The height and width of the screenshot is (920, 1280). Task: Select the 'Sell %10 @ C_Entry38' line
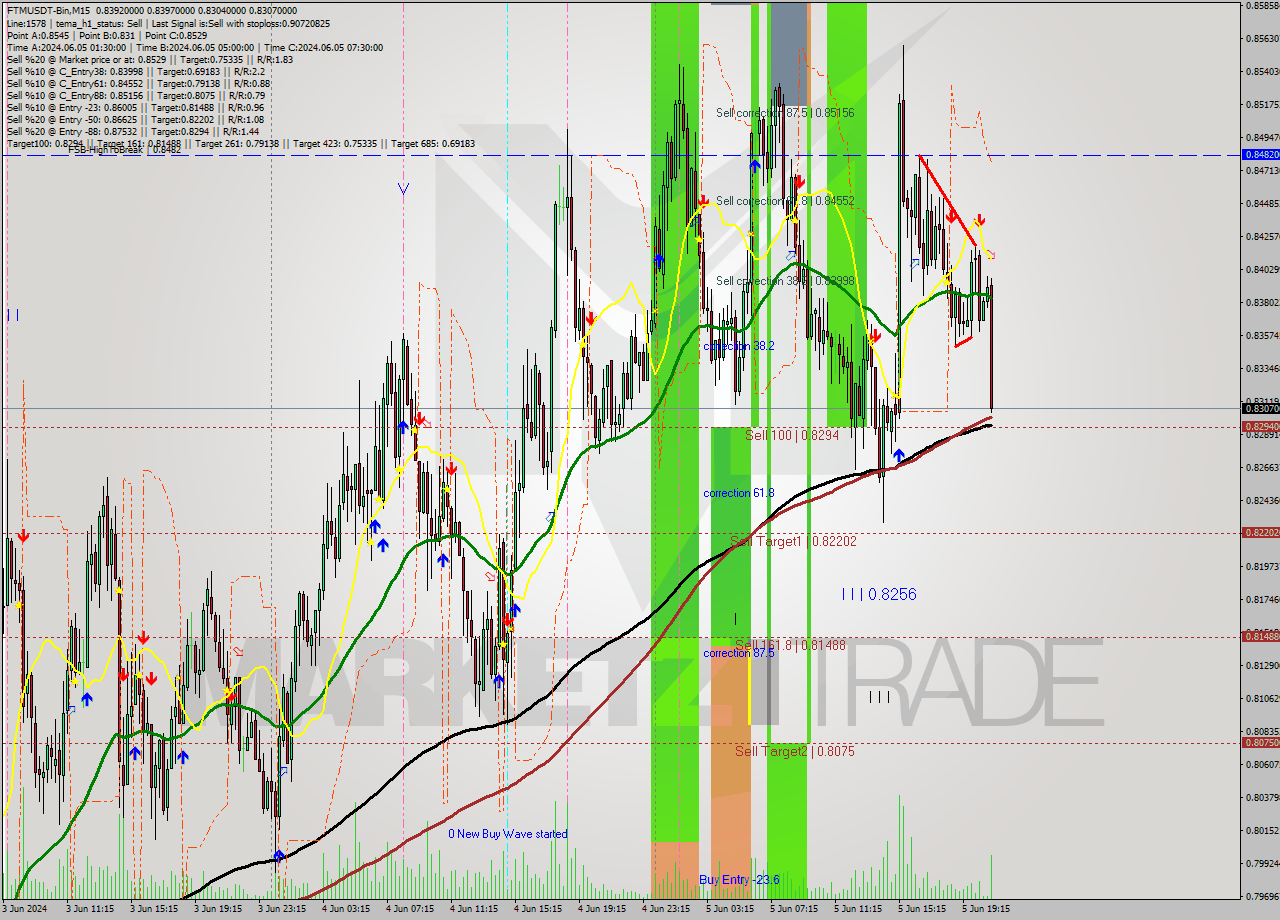pos(136,71)
